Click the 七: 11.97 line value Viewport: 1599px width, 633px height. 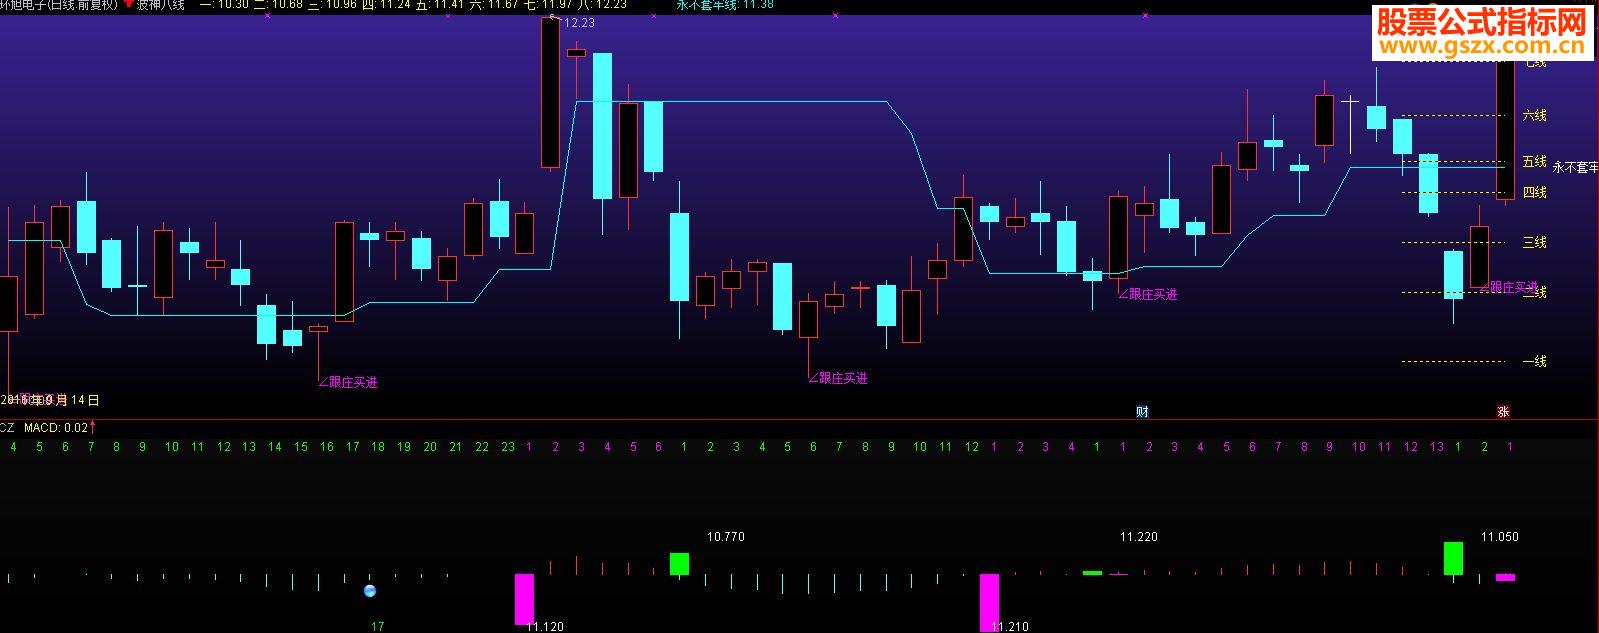pyautogui.click(x=549, y=5)
